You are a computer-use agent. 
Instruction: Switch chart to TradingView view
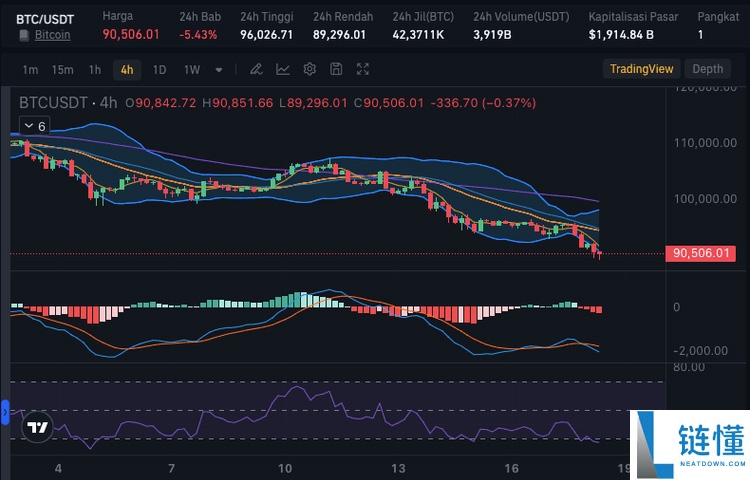(642, 69)
